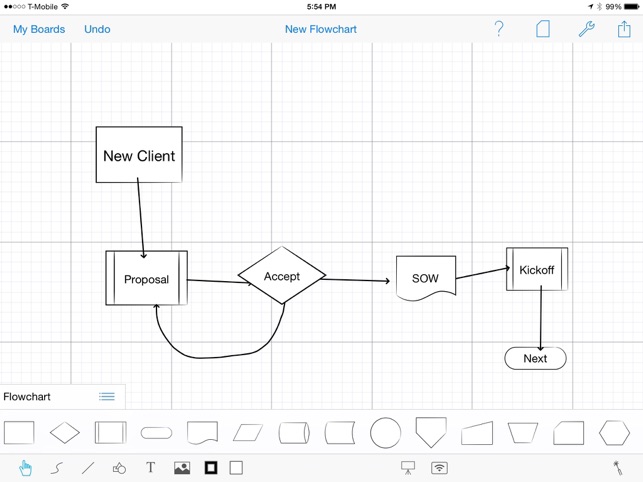
Task: Open the Flowchart shape library list
Action: coord(107,396)
